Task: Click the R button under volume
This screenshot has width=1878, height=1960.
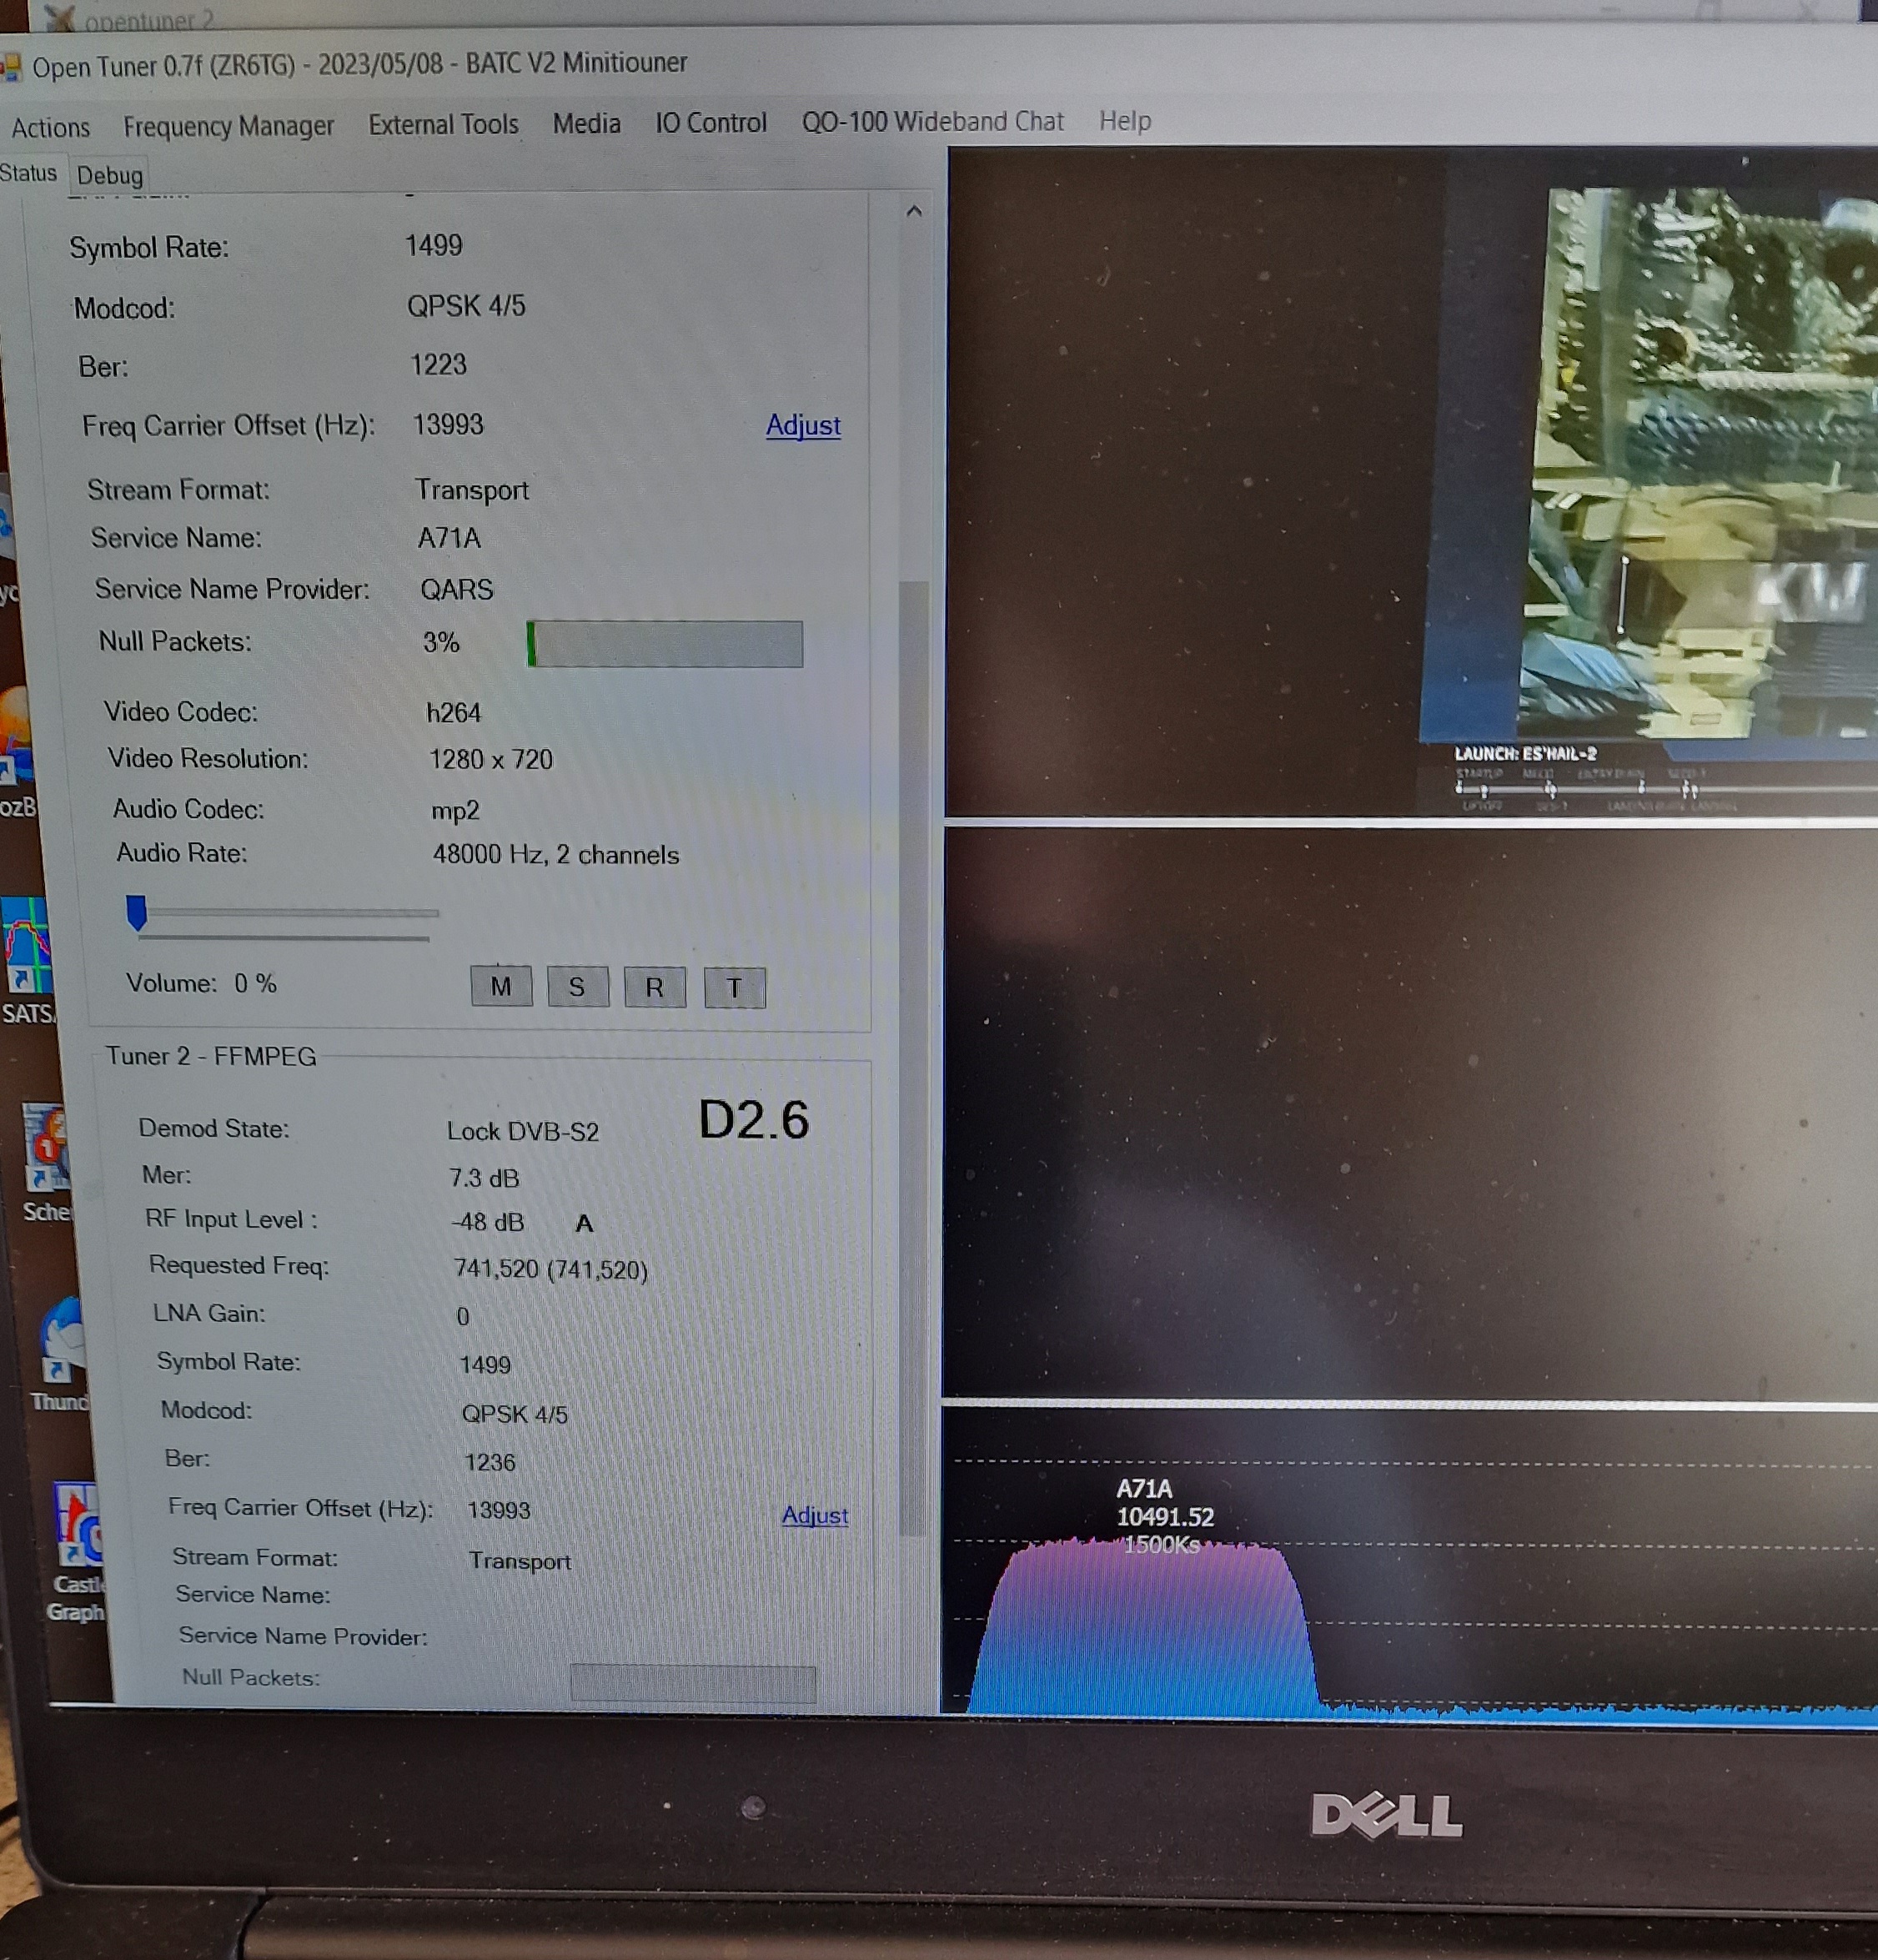Action: pos(654,987)
